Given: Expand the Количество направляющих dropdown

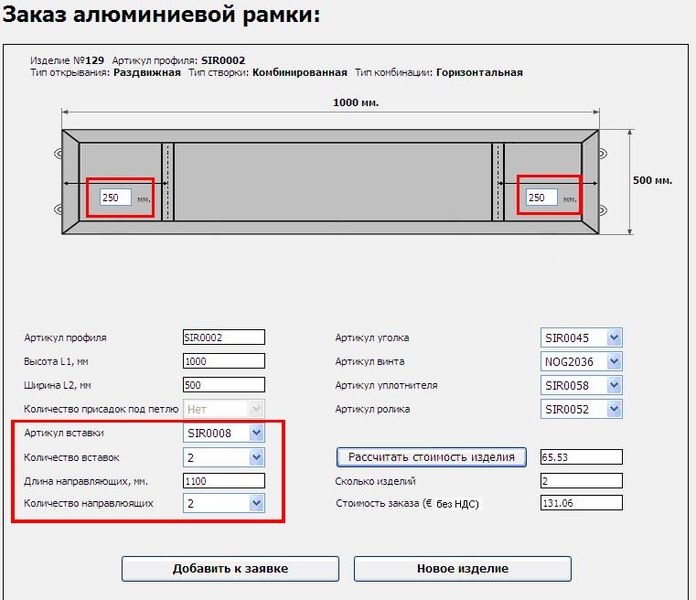Looking at the screenshot, I should (224, 504).
